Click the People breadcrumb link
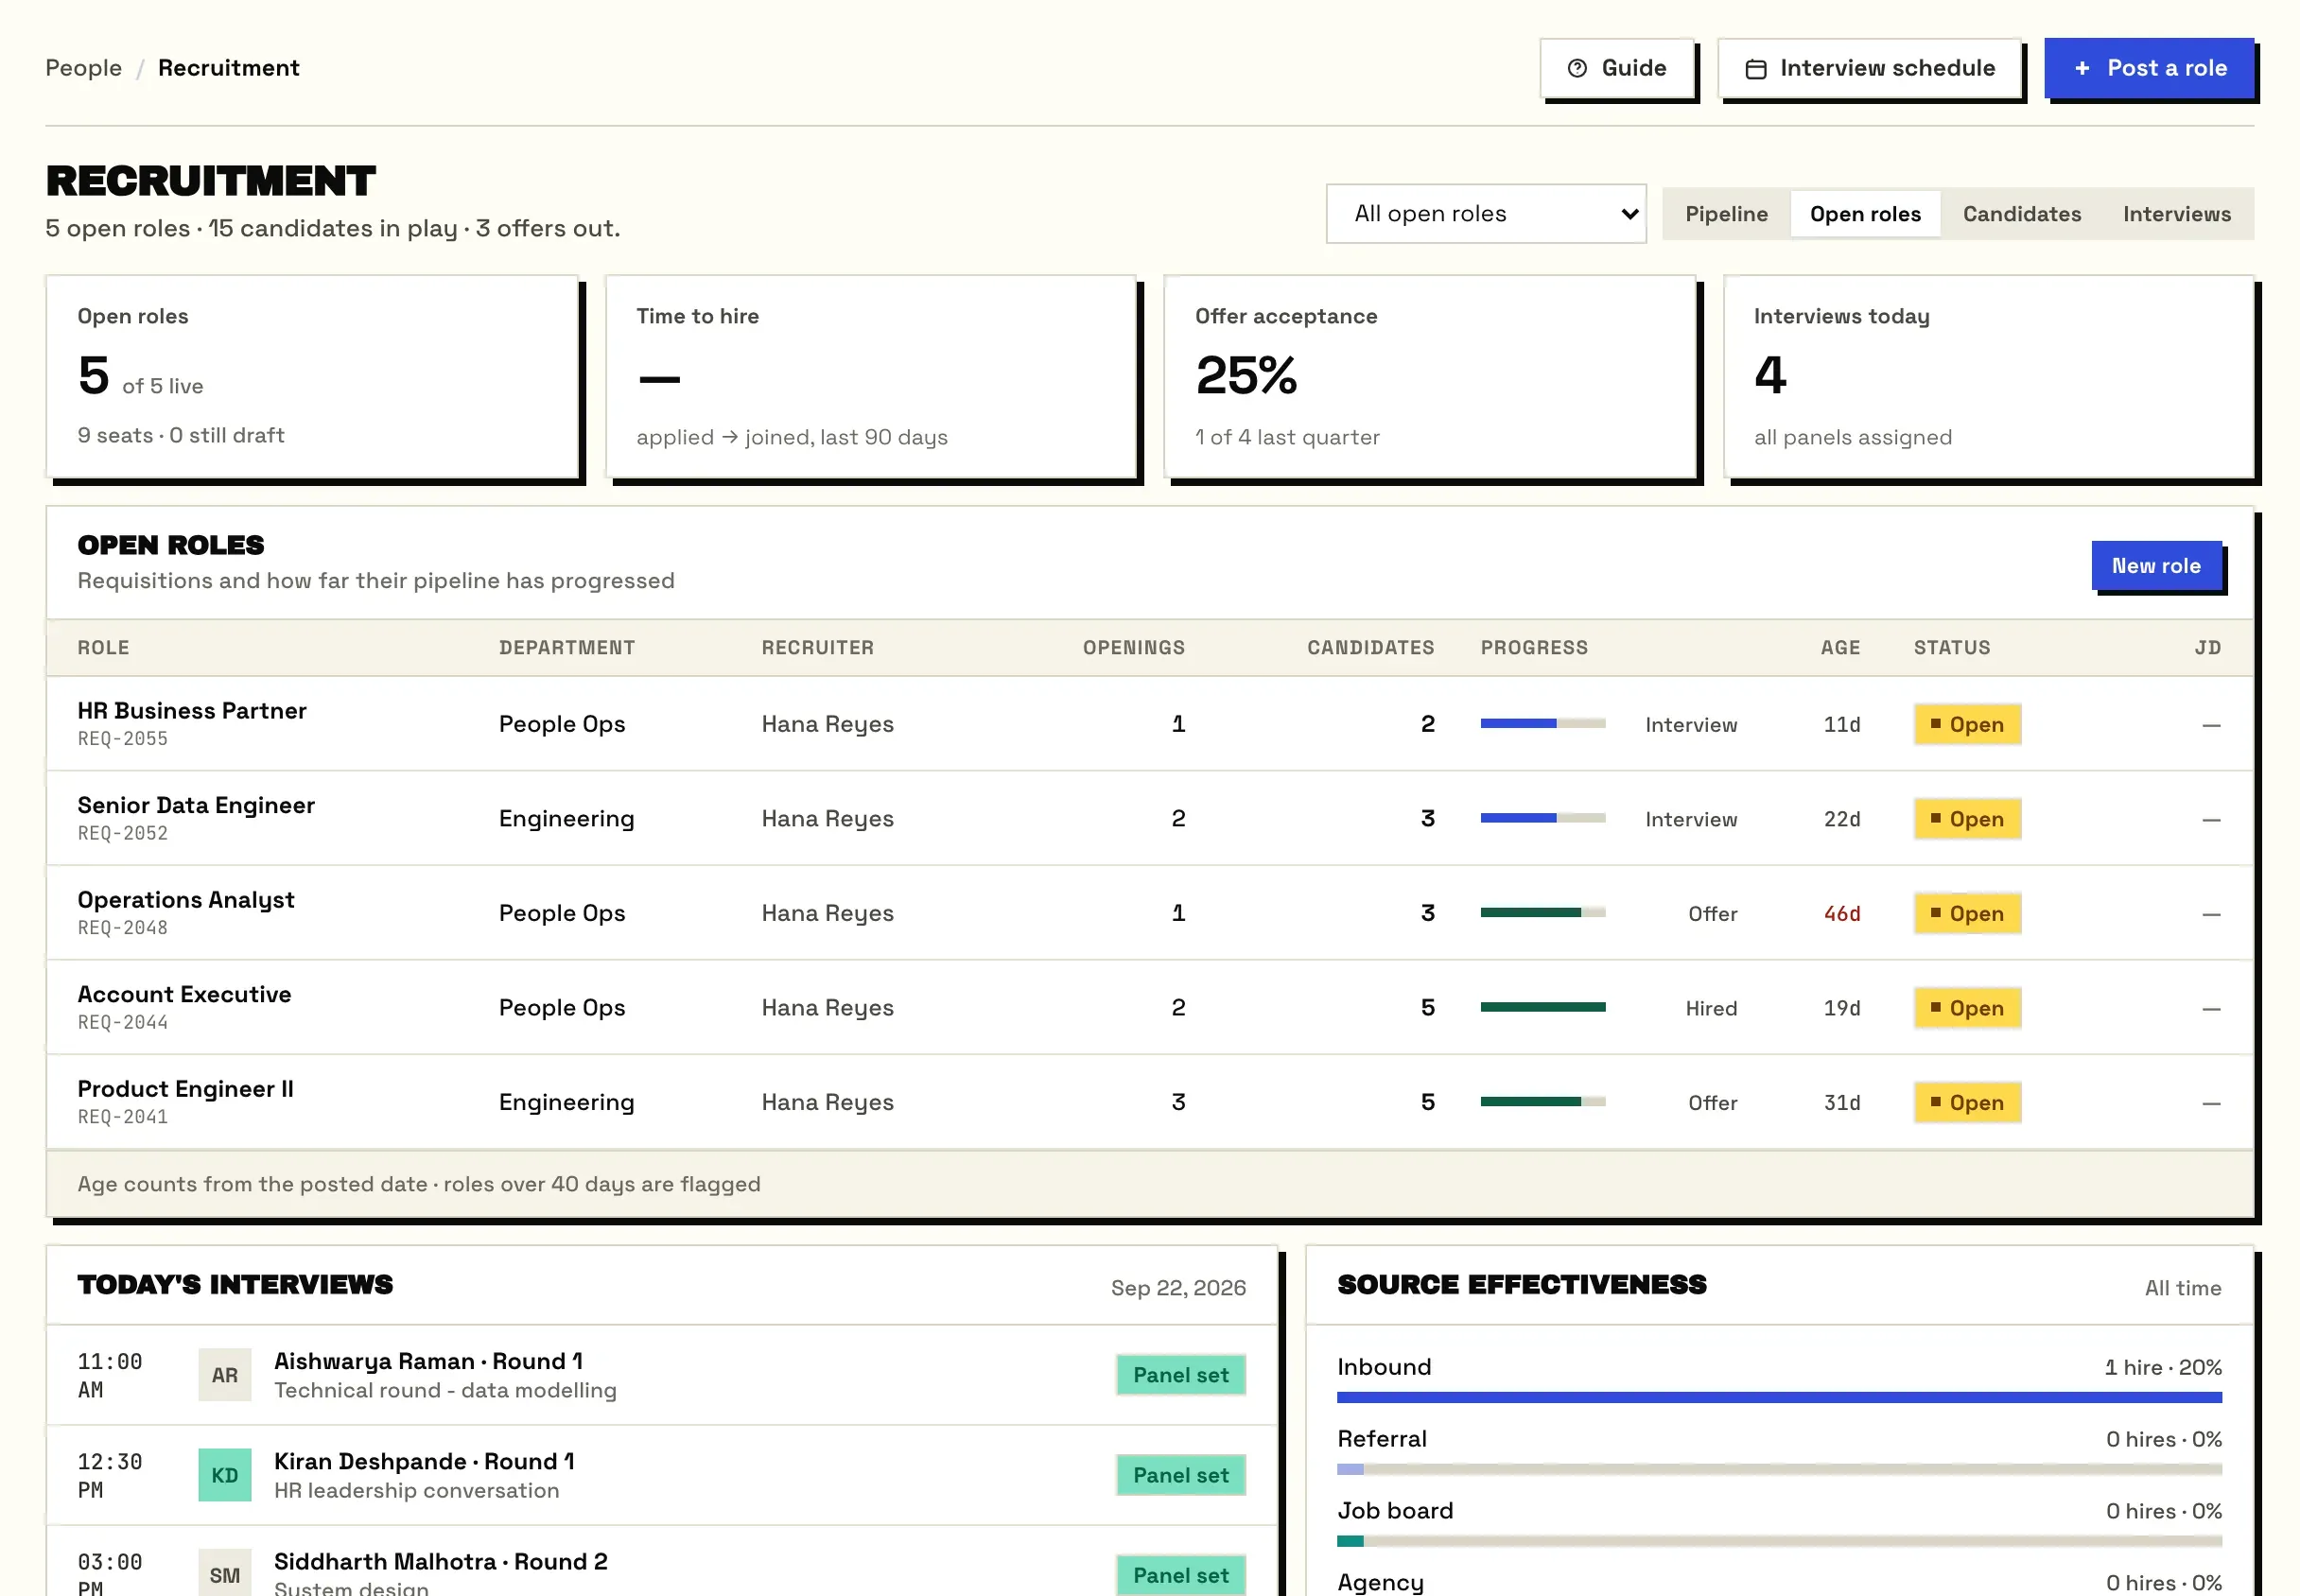The image size is (2300, 1596). [x=83, y=68]
